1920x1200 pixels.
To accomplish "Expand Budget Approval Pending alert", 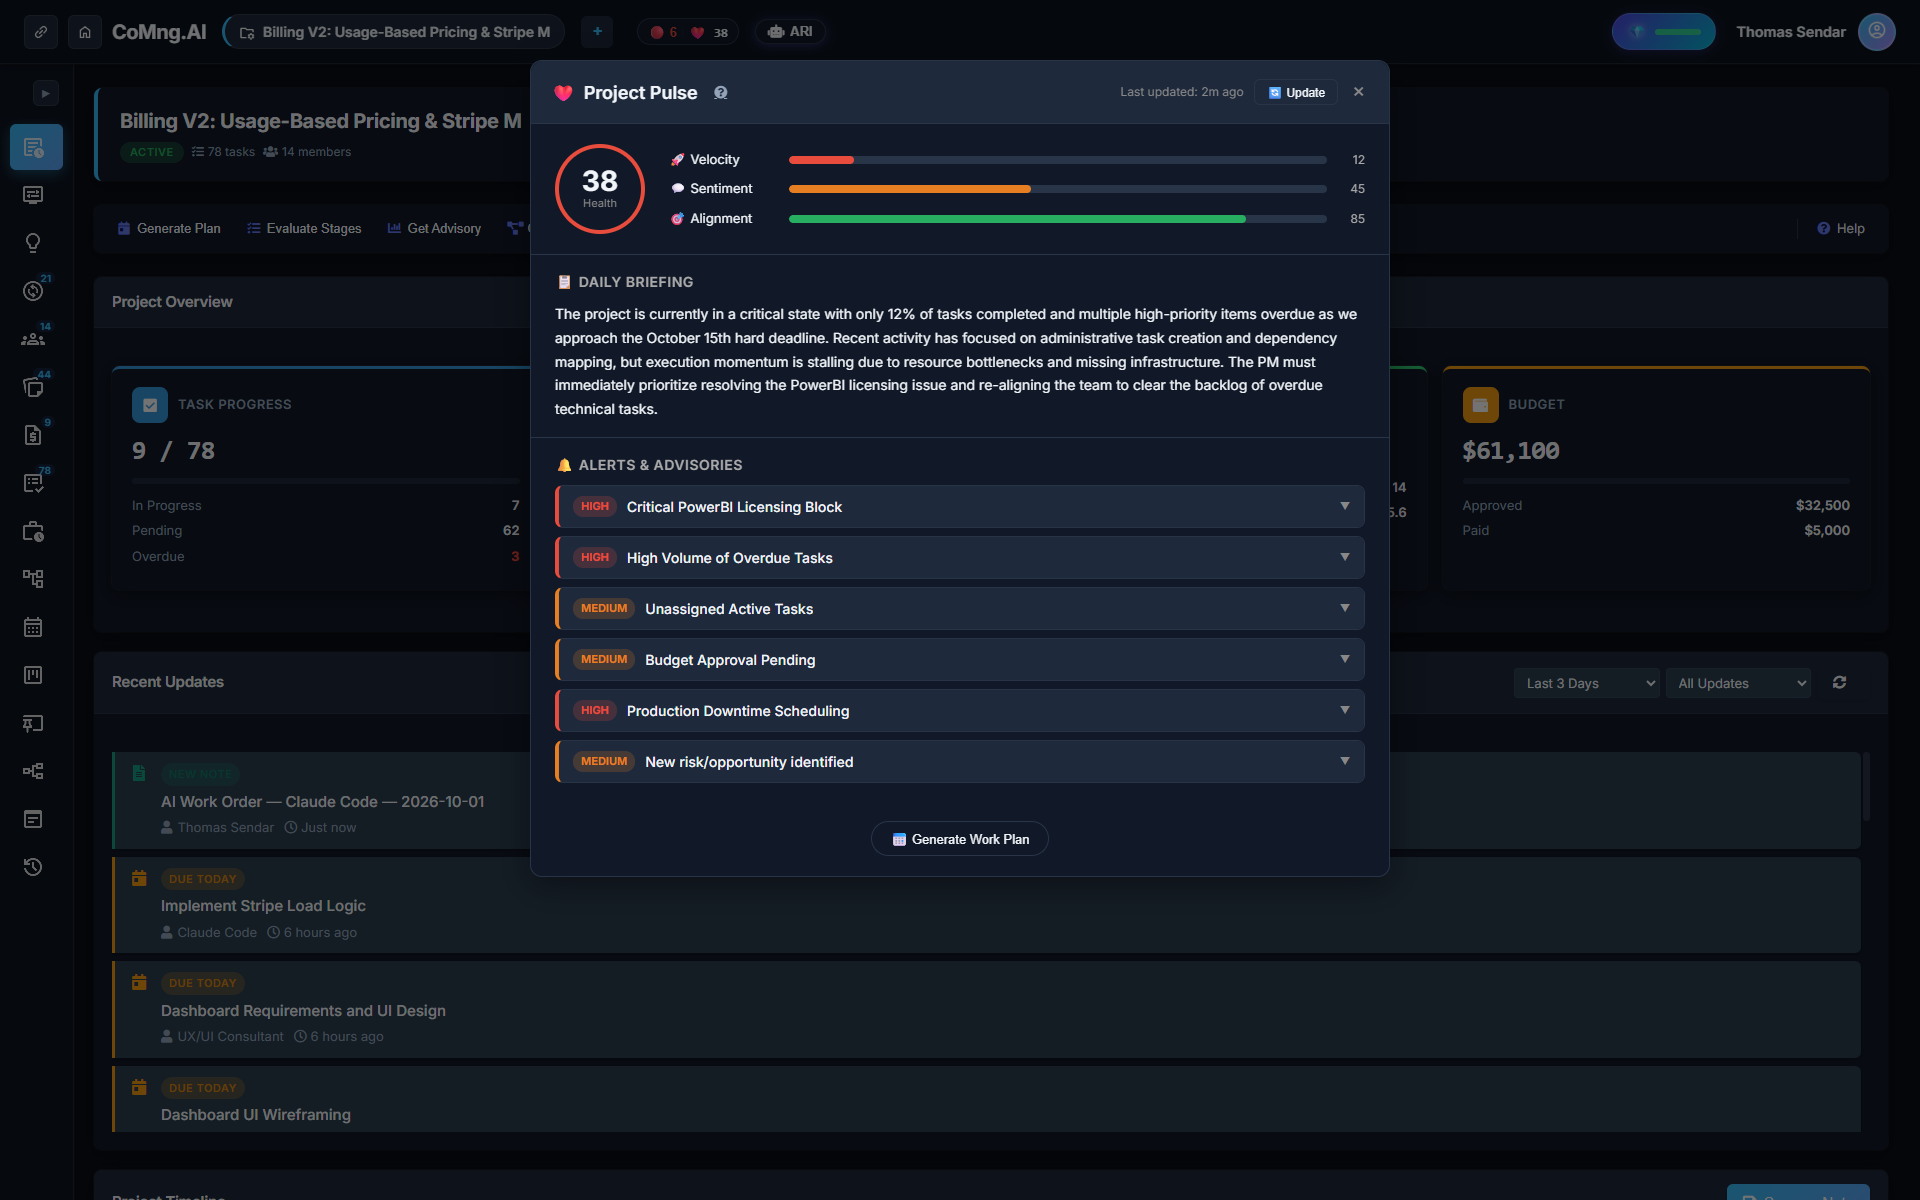I will 960,660.
